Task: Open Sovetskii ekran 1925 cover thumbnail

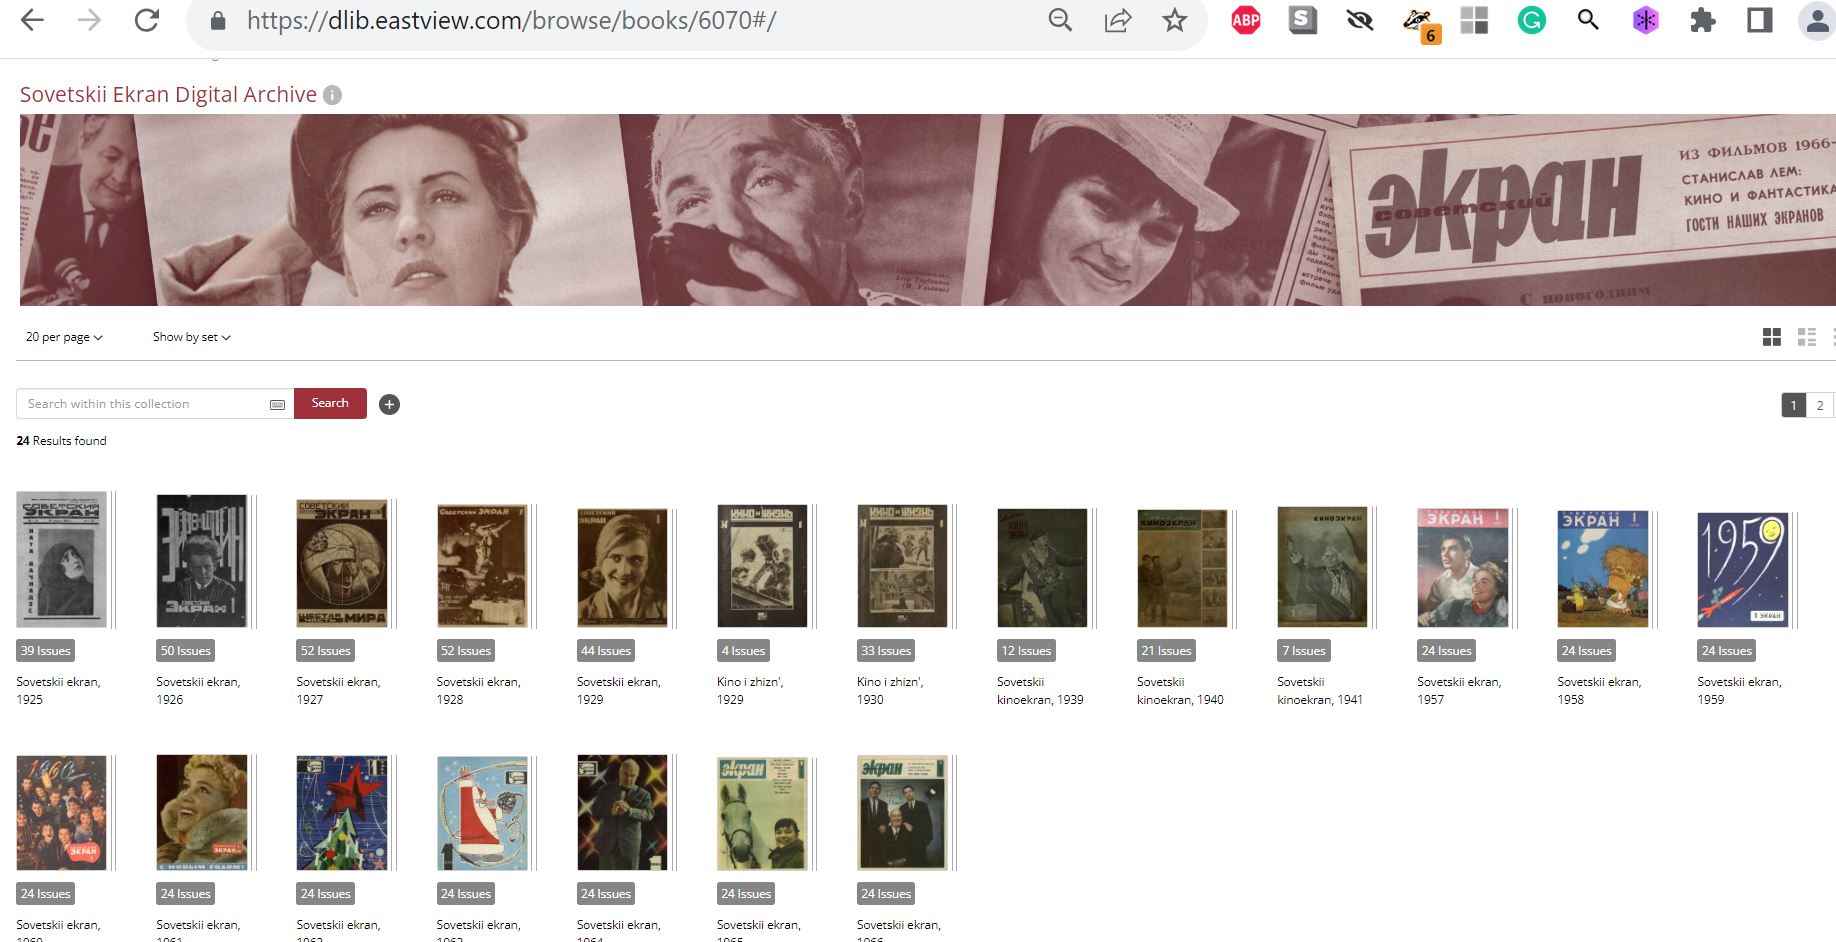Action: click(x=62, y=560)
